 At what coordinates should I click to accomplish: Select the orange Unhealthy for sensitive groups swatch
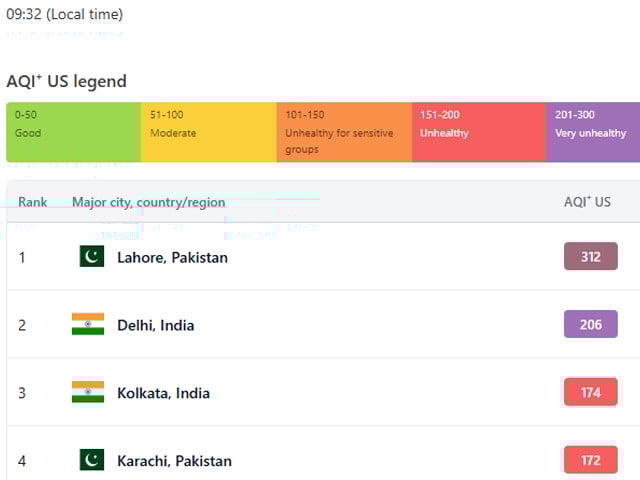[343, 132]
